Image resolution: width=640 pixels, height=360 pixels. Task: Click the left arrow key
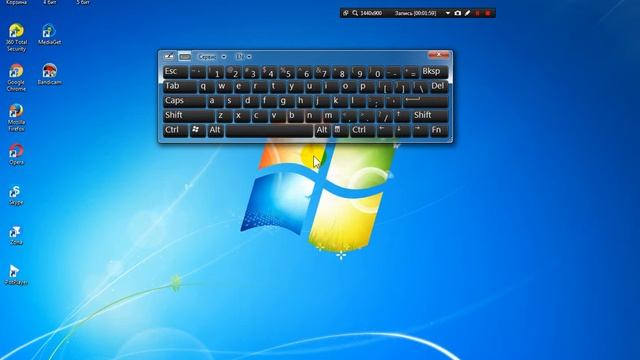pos(384,130)
